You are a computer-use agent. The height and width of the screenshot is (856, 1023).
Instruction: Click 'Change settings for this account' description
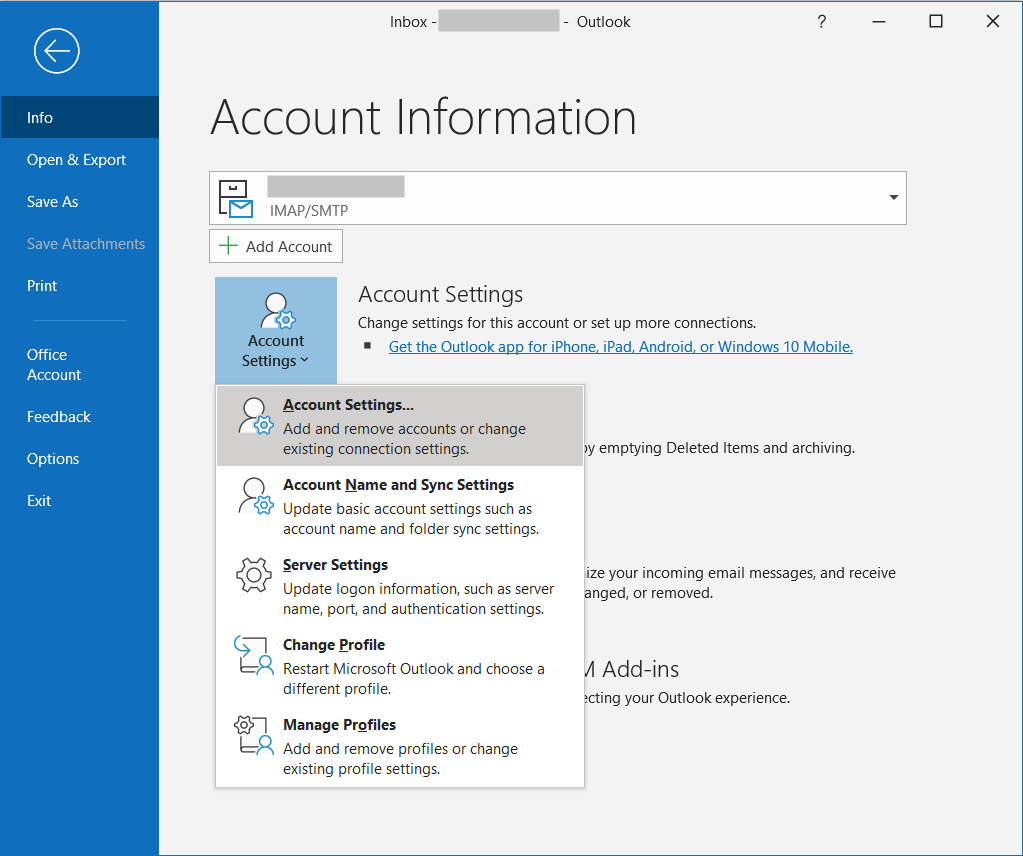pyautogui.click(x=557, y=323)
